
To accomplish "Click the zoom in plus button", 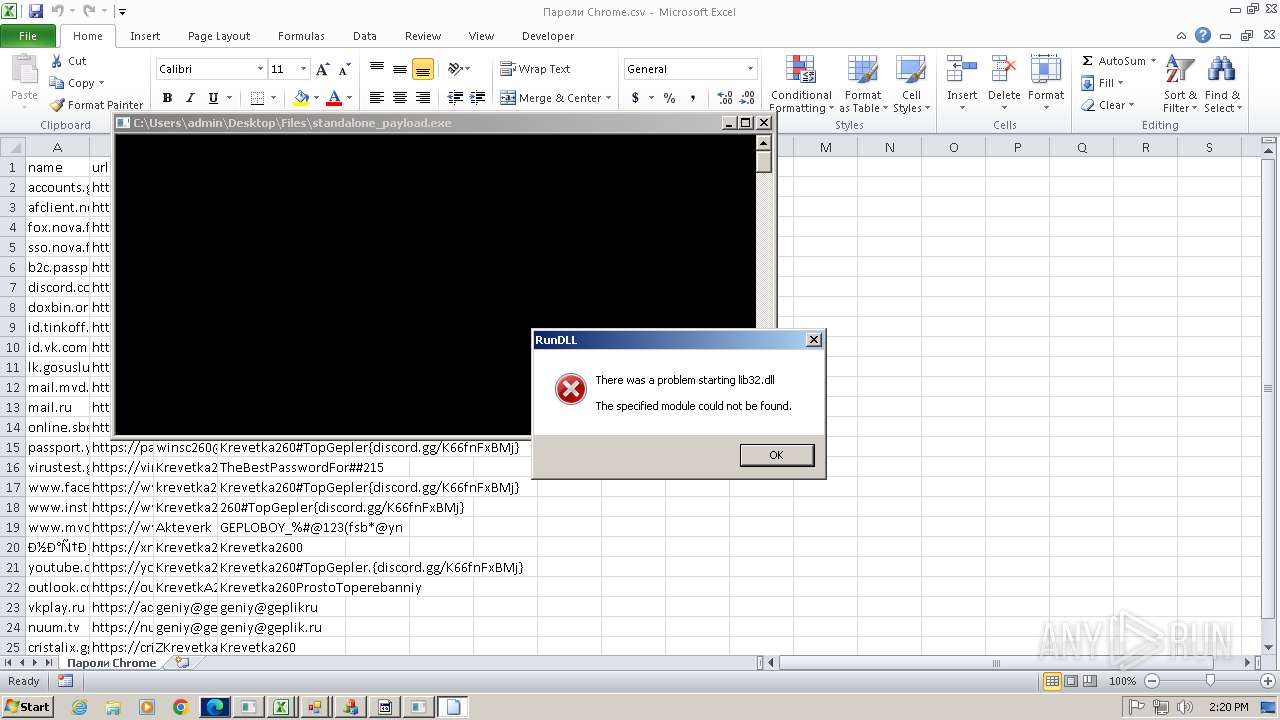I will point(1268,681).
